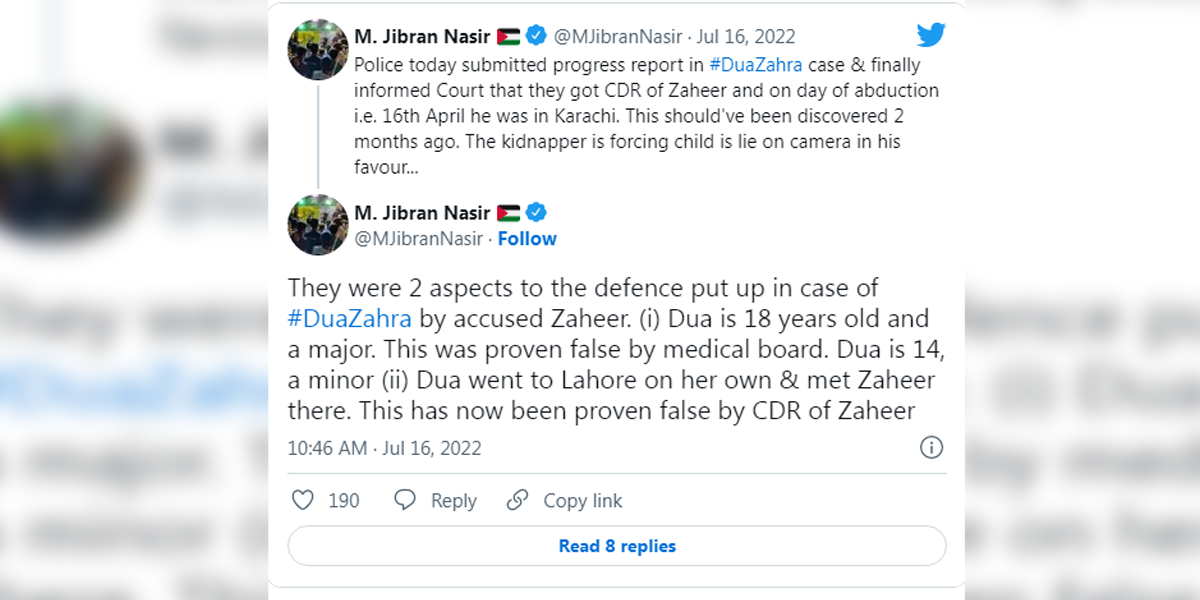Open the #DuaZahra hashtag in the main tweet
1200x600 pixels.
350,319
